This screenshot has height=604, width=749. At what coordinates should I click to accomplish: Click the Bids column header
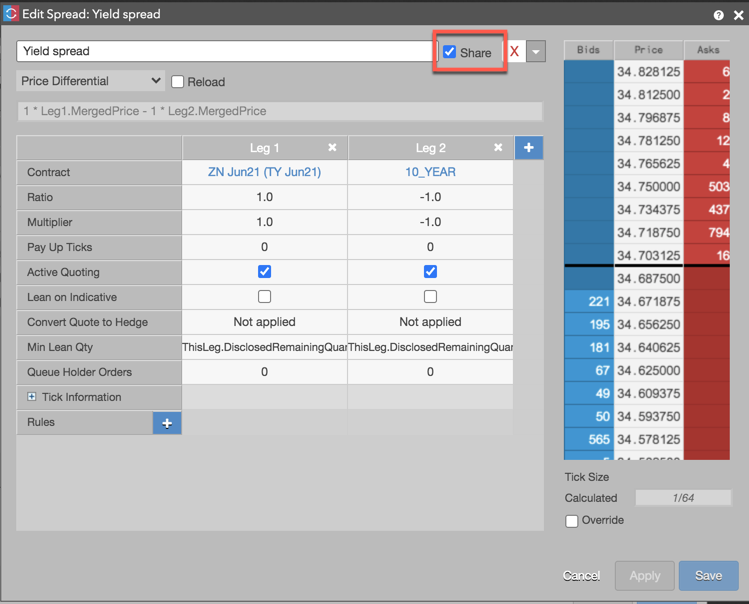pyautogui.click(x=588, y=50)
